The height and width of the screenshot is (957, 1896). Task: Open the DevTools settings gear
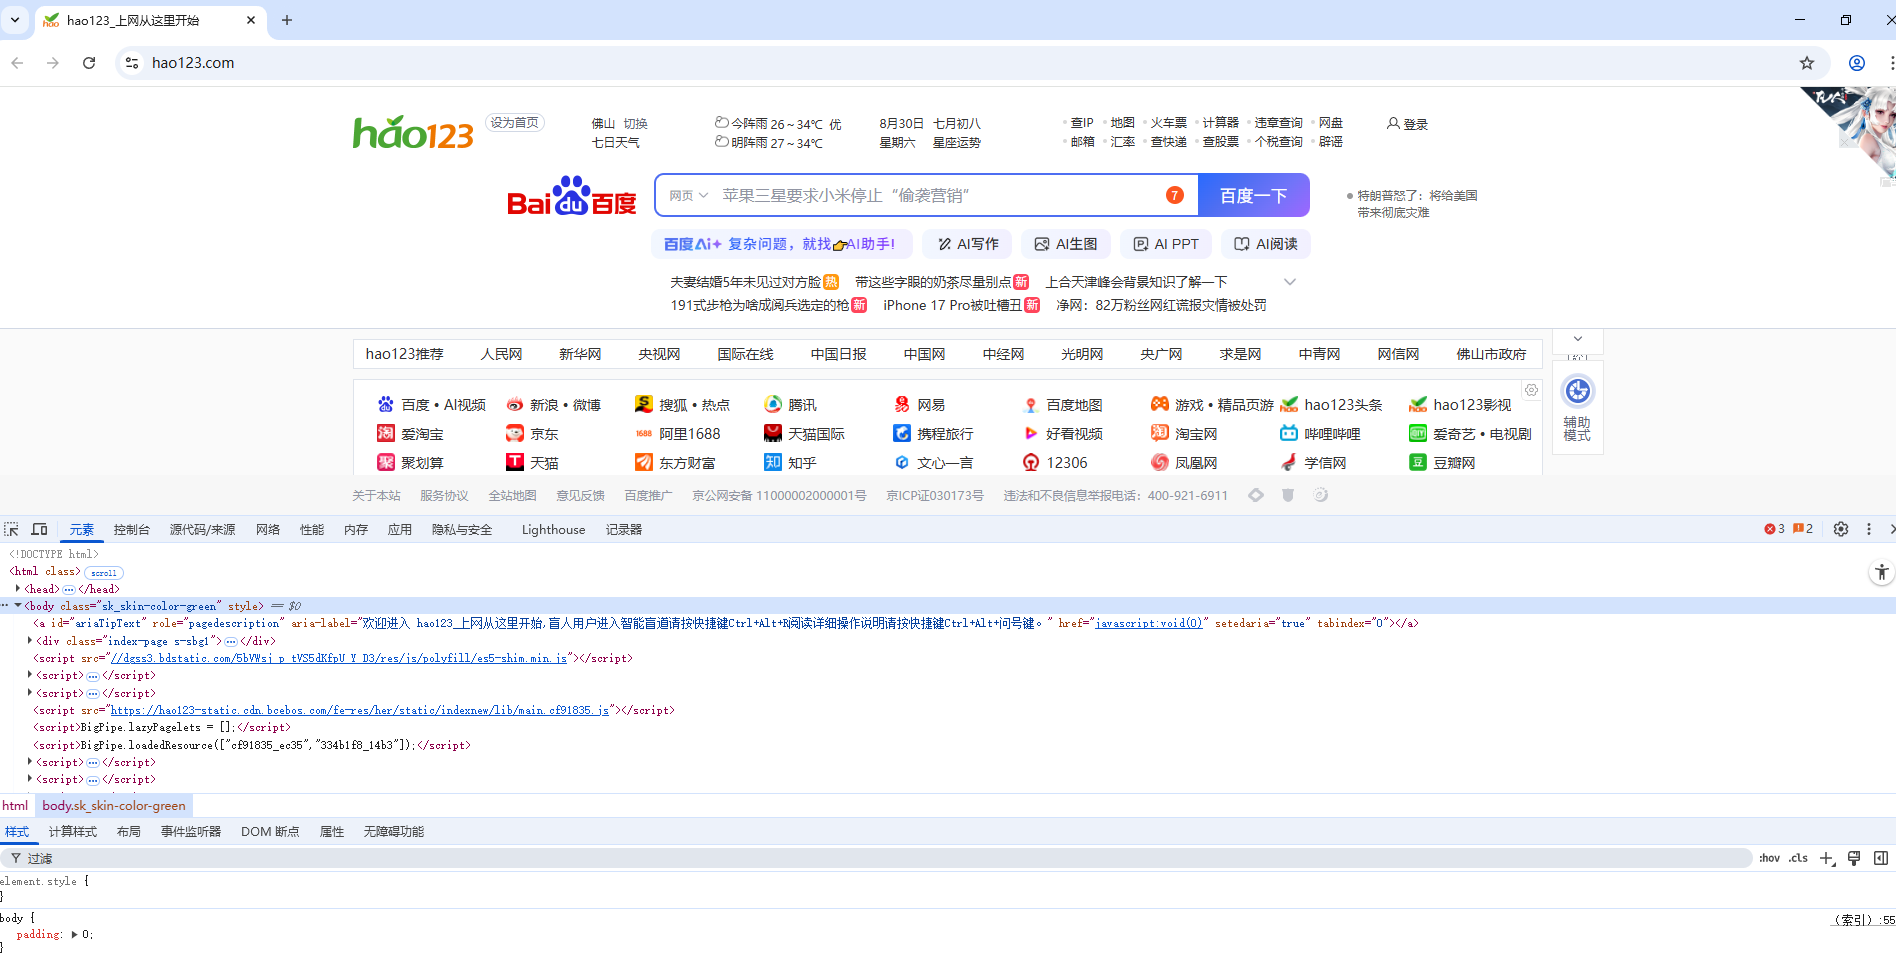tap(1841, 529)
